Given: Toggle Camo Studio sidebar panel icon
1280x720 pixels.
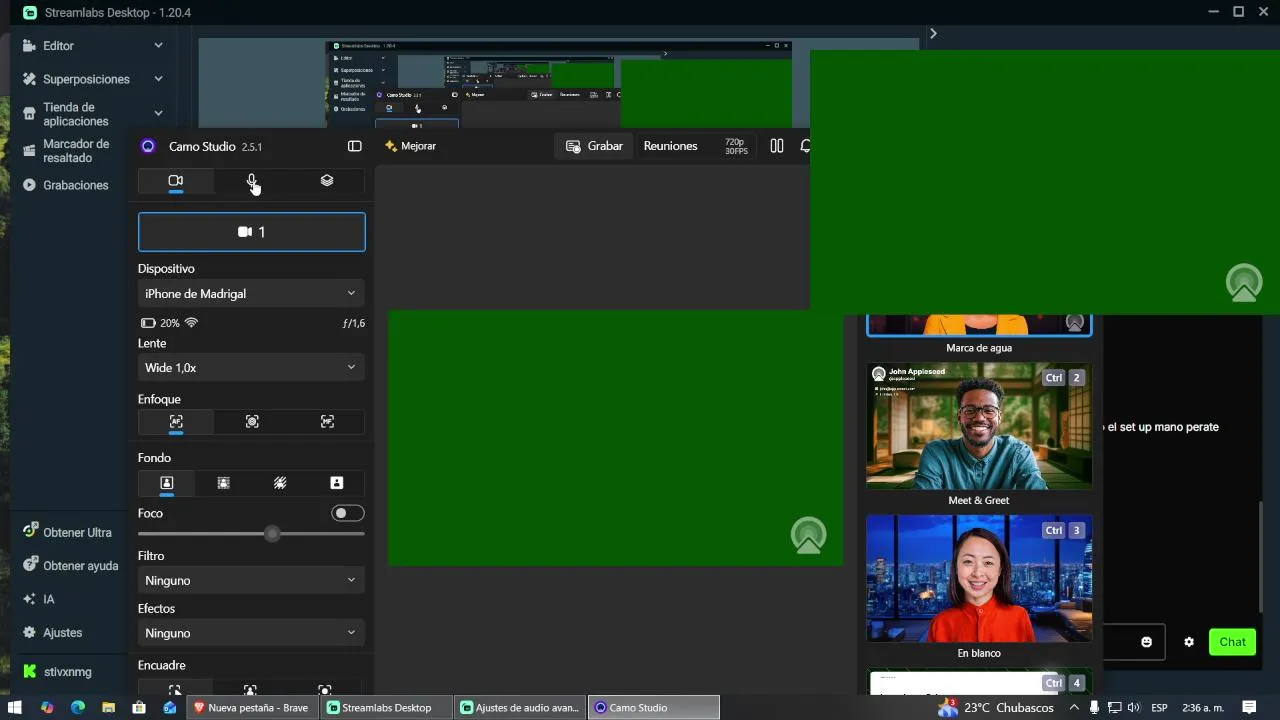Looking at the screenshot, I should (x=354, y=146).
